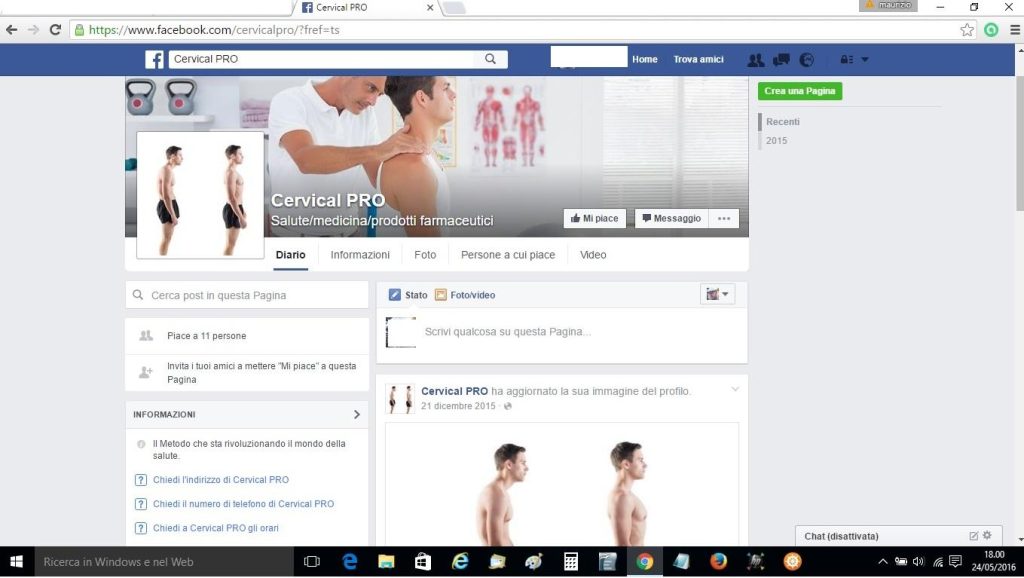Switch to the Video tab
Viewport: 1024px width, 578px height.
tap(593, 255)
